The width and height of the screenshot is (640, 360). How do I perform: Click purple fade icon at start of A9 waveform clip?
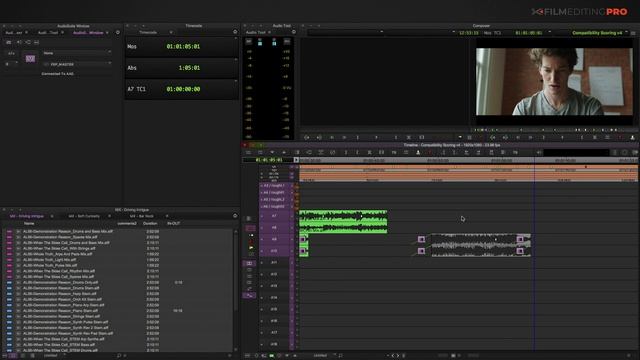pyautogui.click(x=421, y=239)
